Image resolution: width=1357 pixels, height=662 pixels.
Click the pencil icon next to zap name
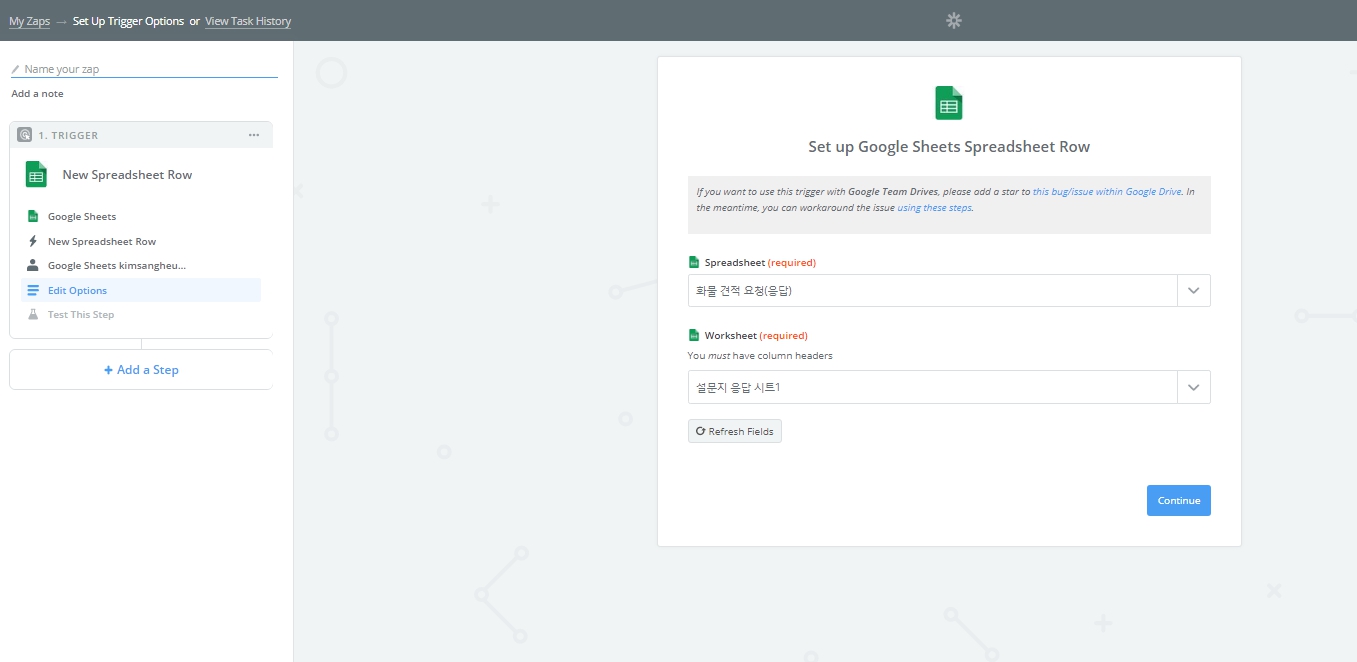click(15, 70)
